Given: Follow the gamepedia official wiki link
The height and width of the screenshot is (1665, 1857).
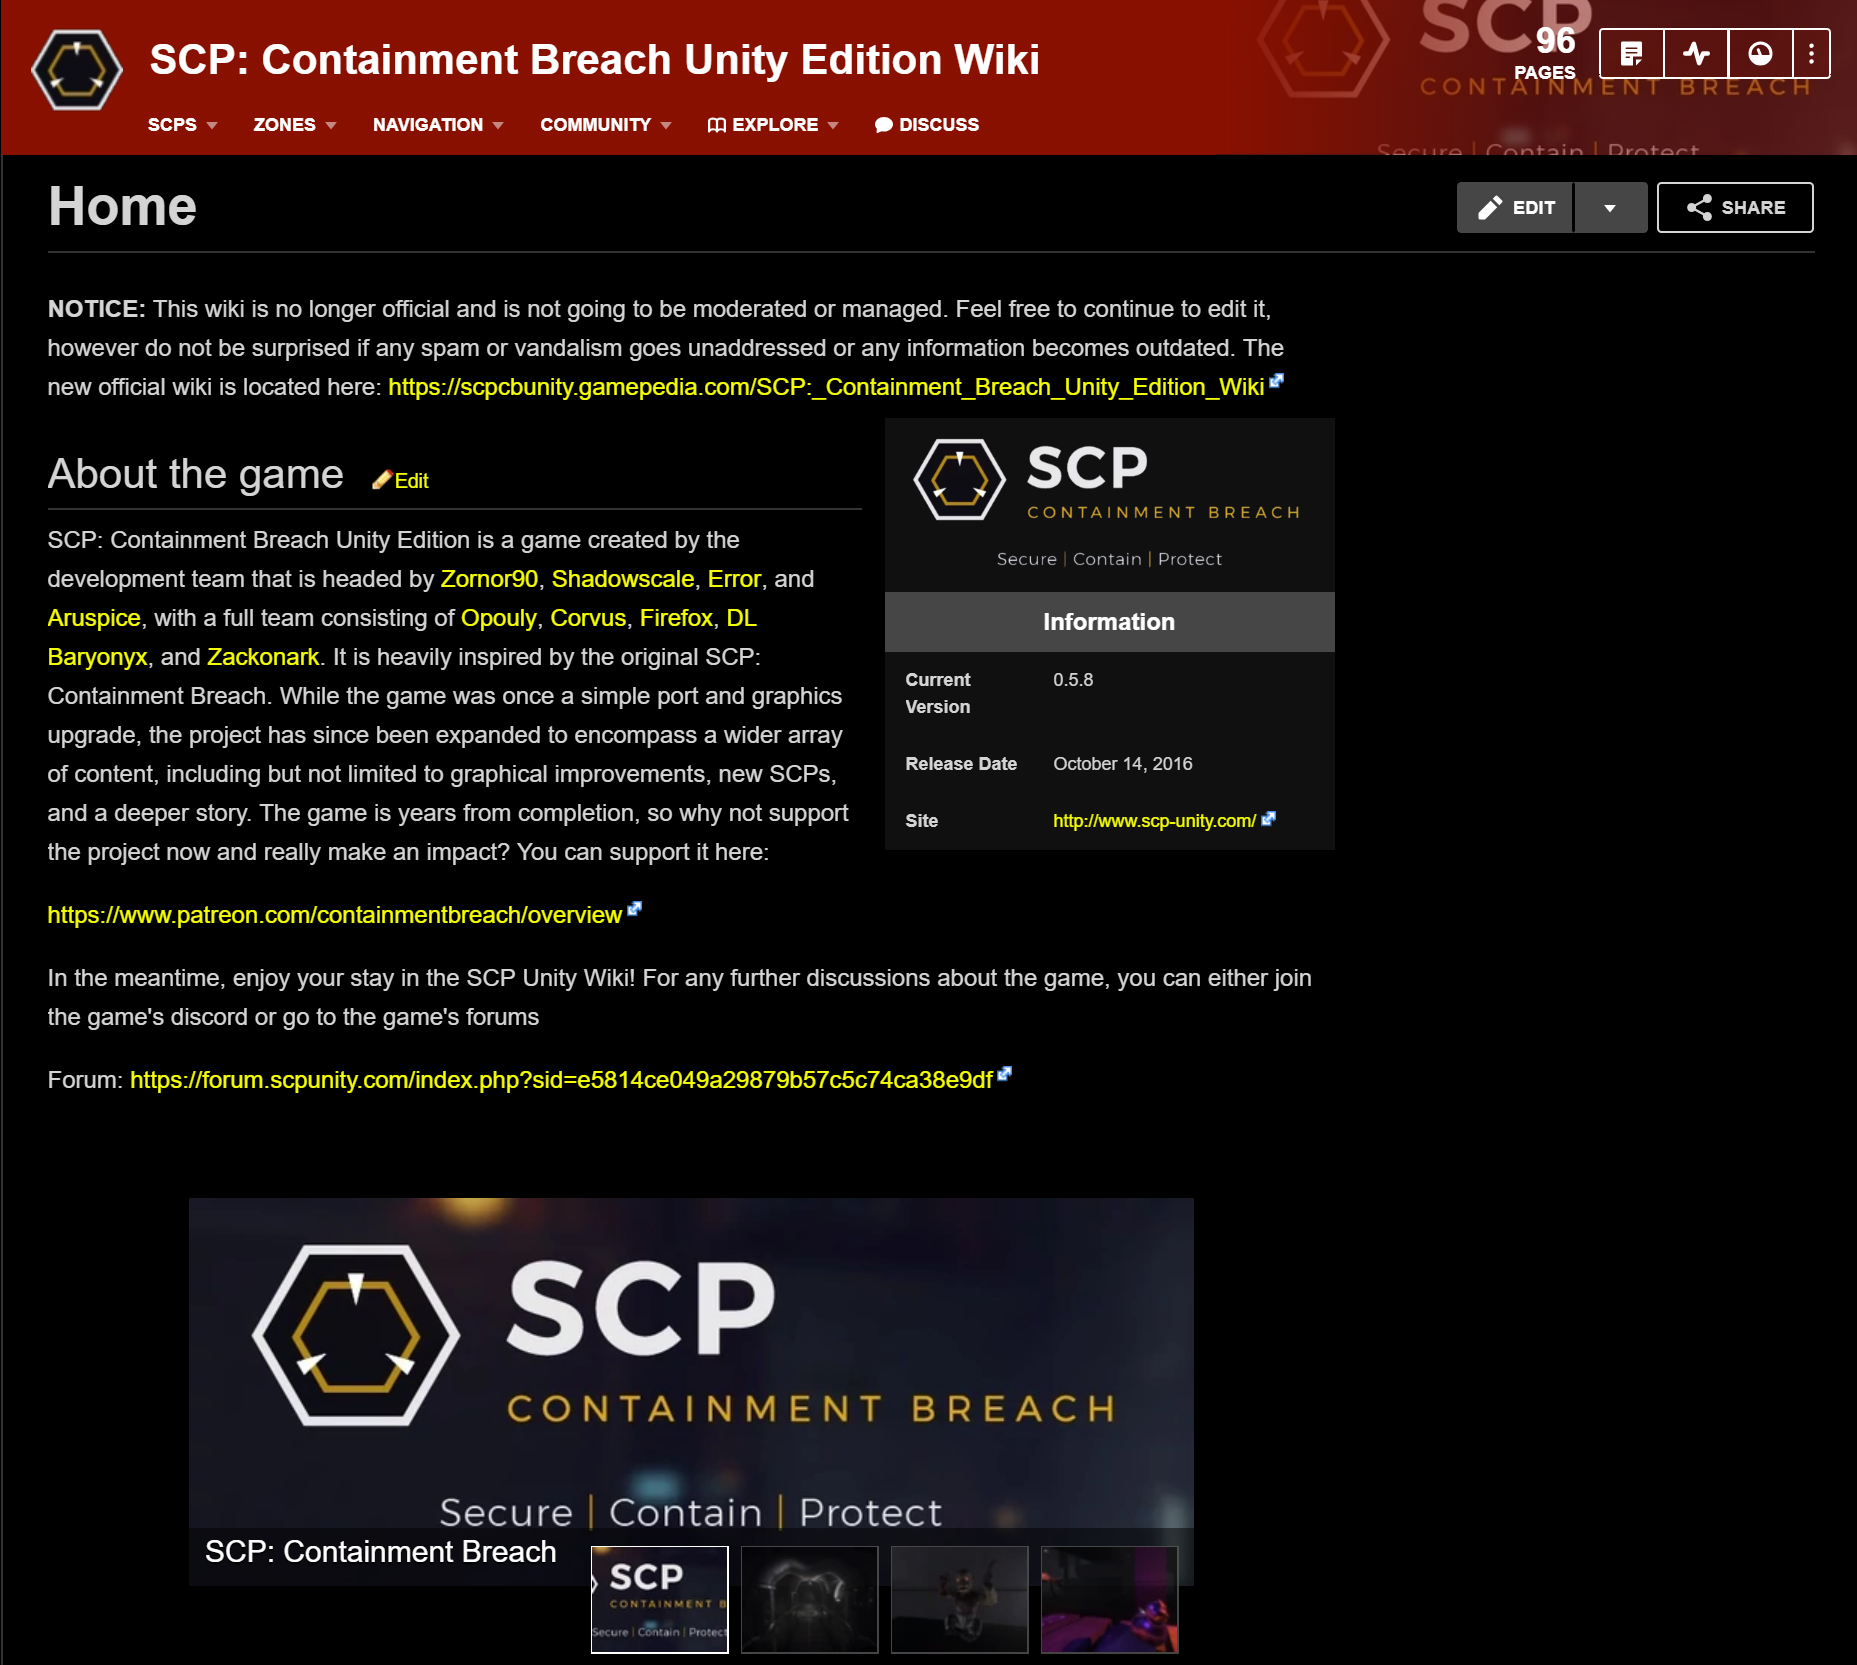Looking at the screenshot, I should tap(826, 387).
